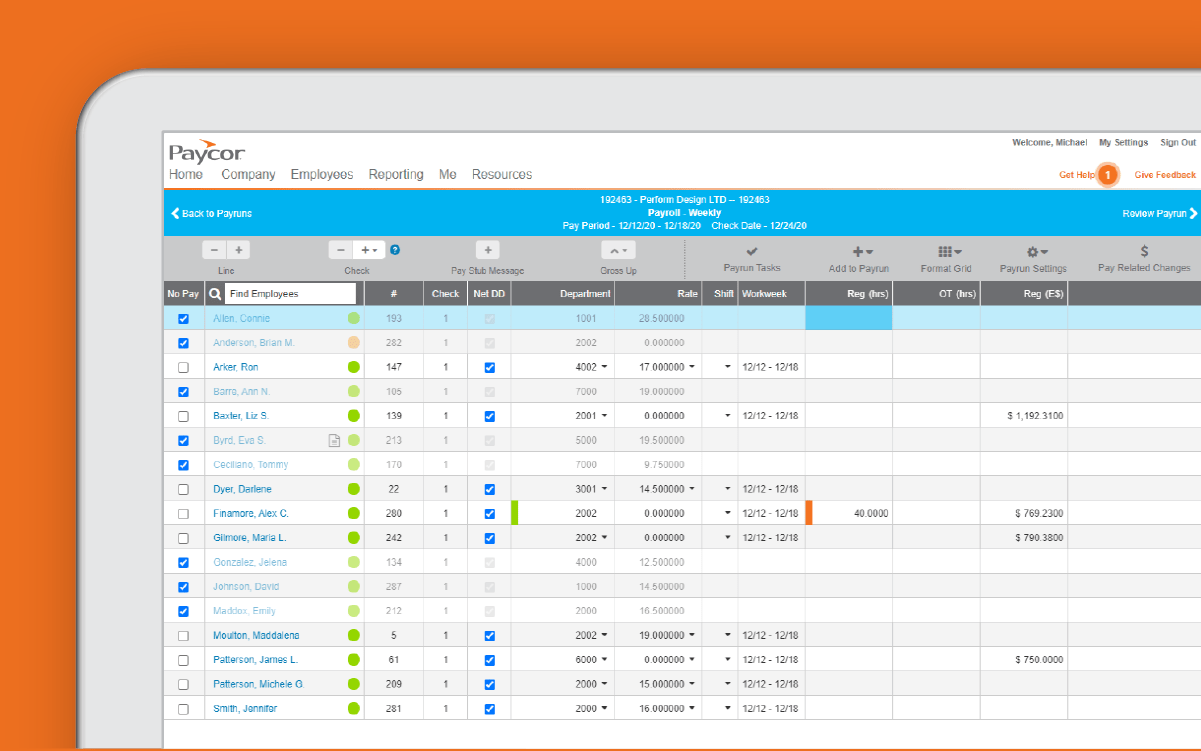Image resolution: width=1201 pixels, height=751 pixels.
Task: Open the blue help icon beside Check
Action: (x=395, y=250)
